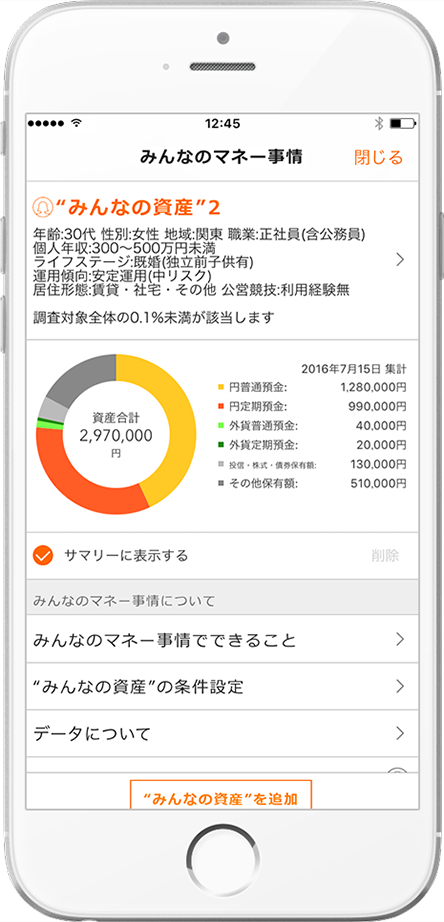Click the yellow 円普通預金 legend square

pos(221,387)
